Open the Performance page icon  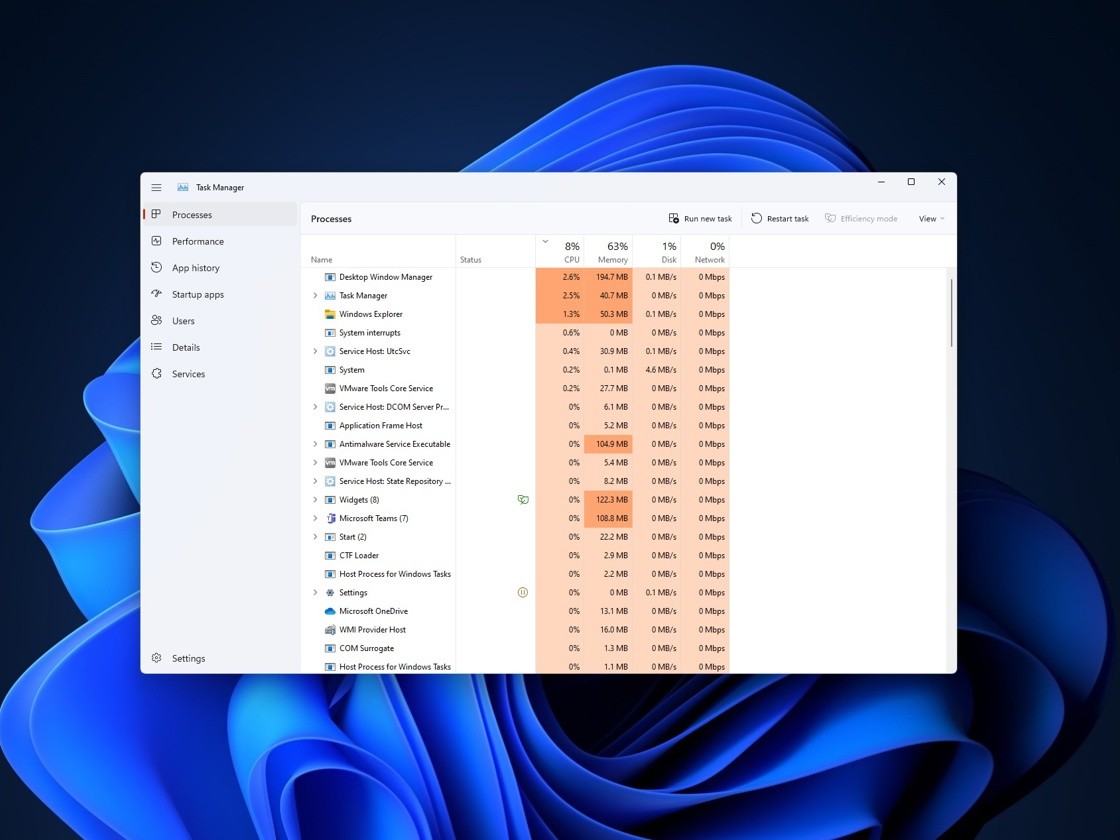point(156,241)
